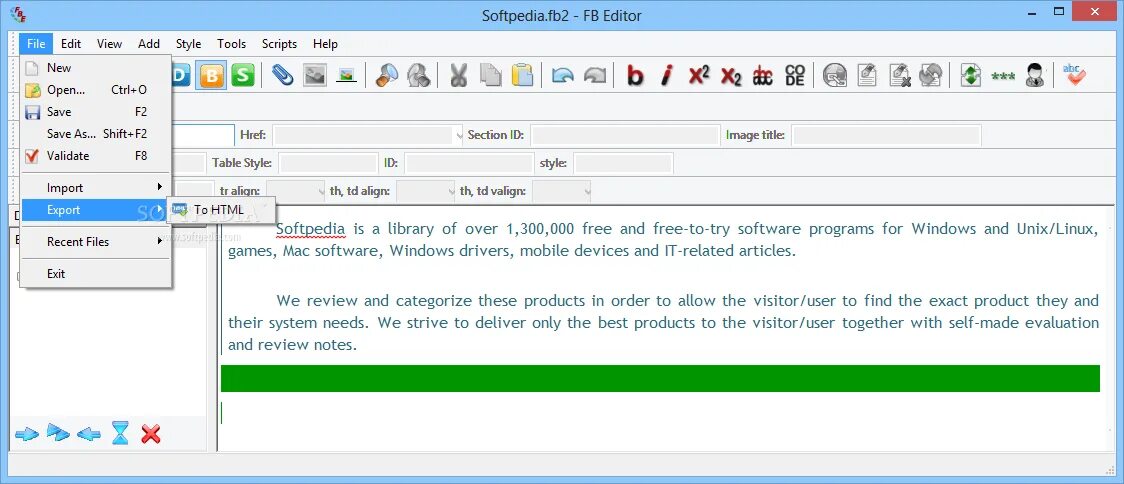Copy selection with the copy icon
This screenshot has width=1124, height=484.
click(490, 75)
